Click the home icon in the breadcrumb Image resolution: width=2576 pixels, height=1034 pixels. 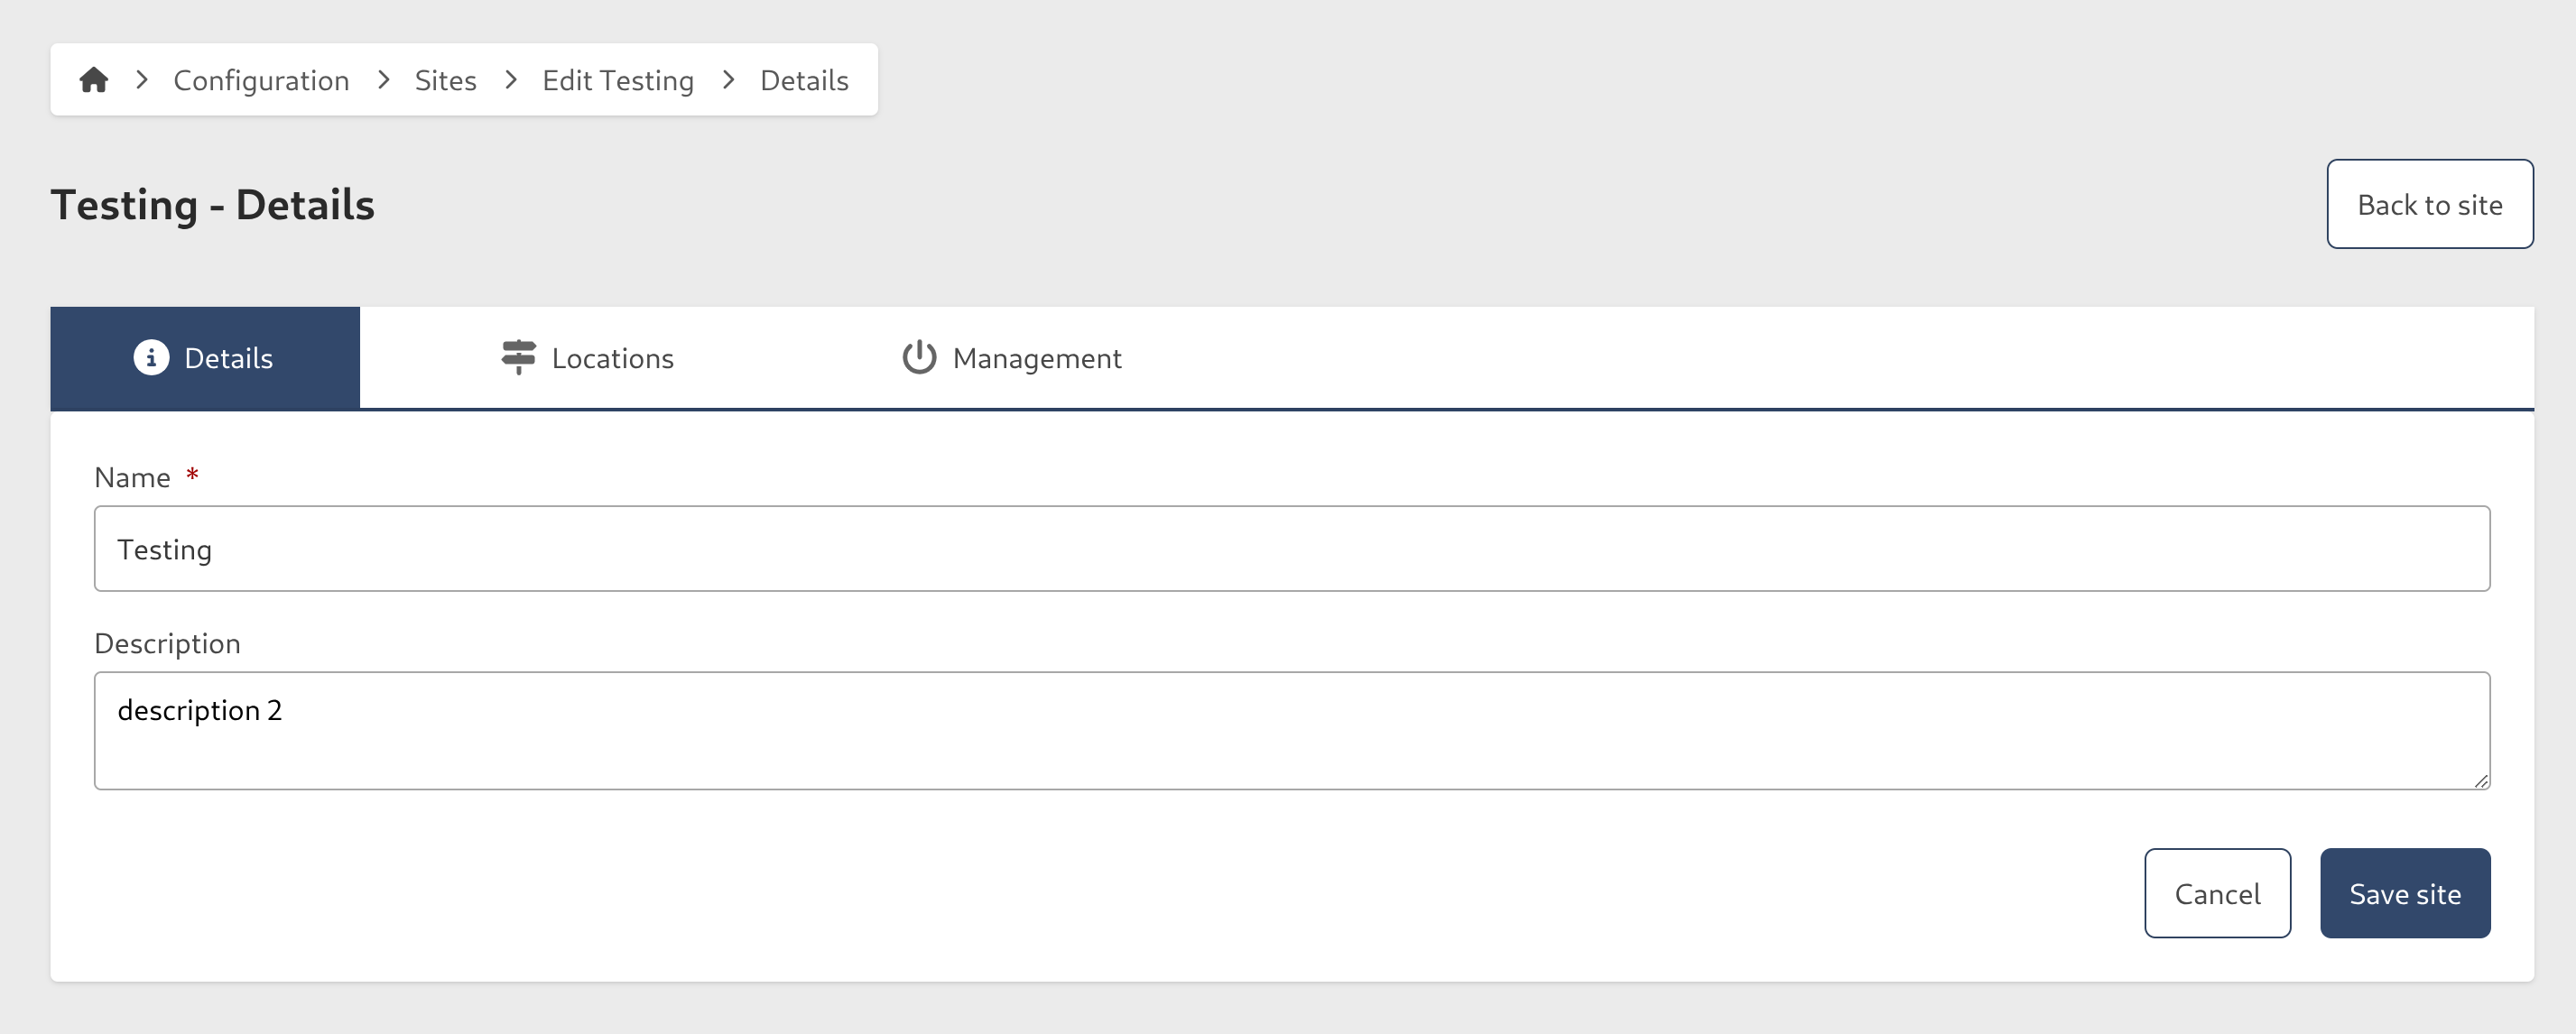(95, 79)
